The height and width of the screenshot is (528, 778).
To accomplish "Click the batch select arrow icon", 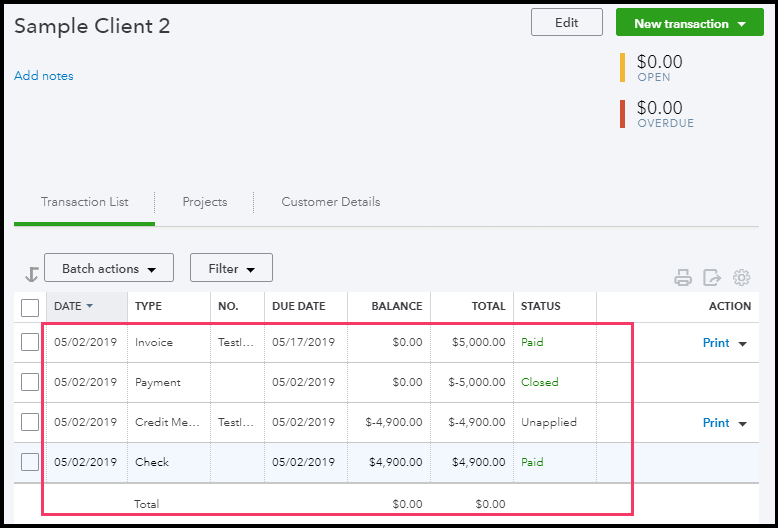I will [x=30, y=273].
